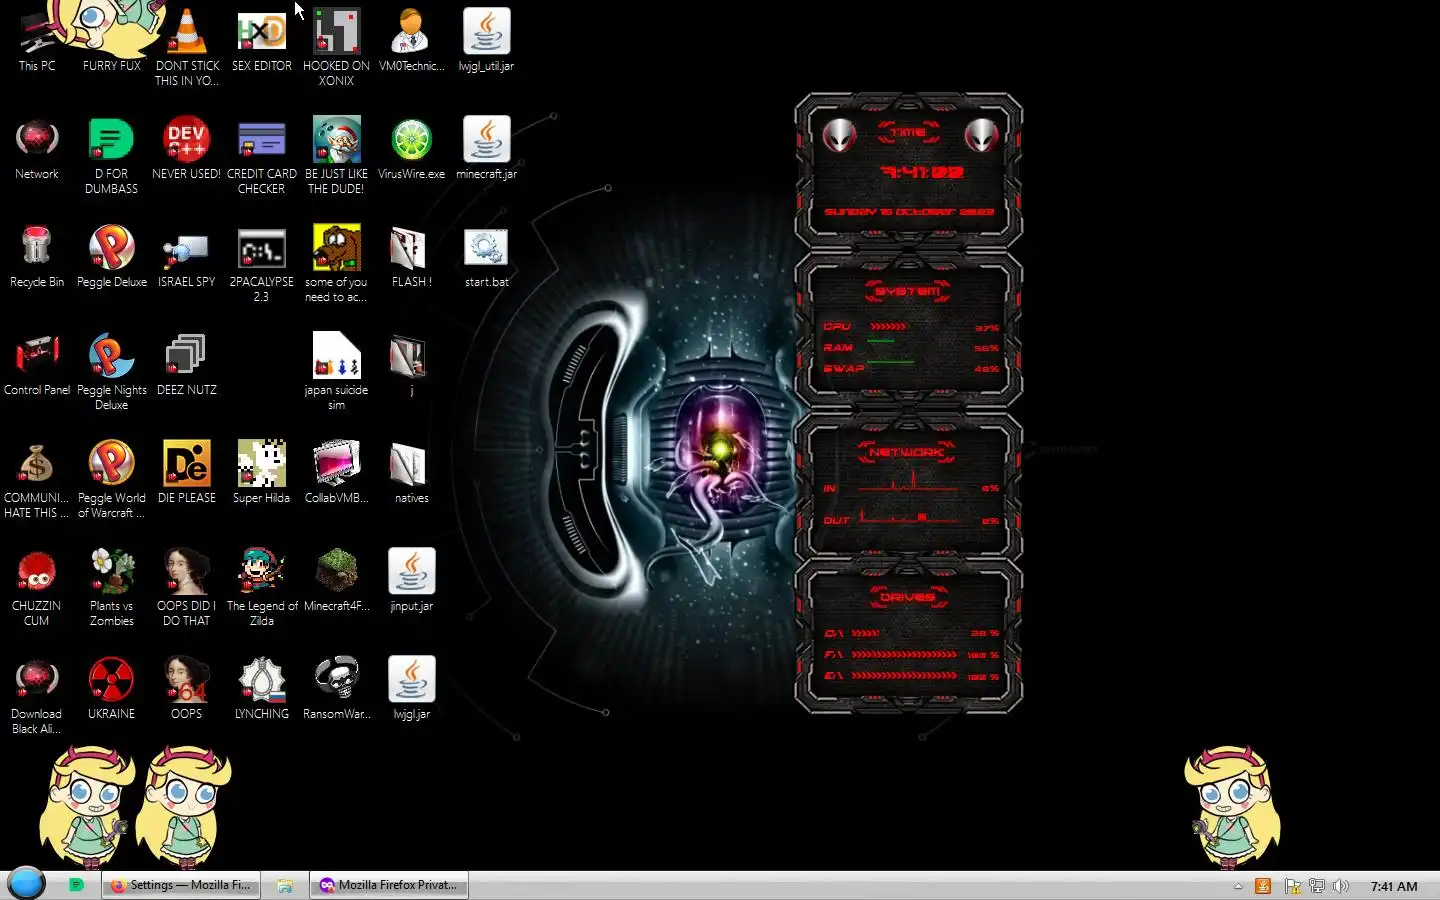Select the Super Hilda shortcut
Image resolution: width=1440 pixels, height=900 pixels.
click(262, 472)
